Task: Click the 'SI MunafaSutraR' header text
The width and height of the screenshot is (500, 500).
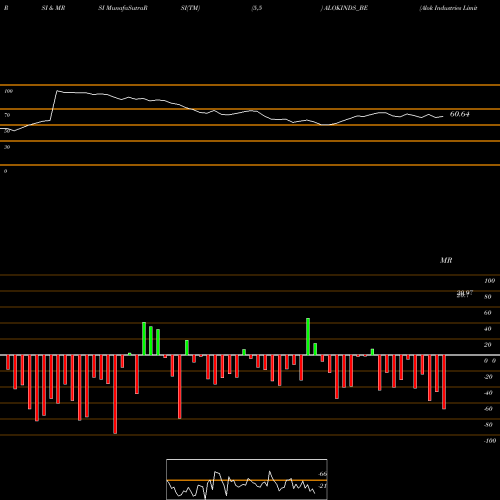Action: click(x=123, y=8)
